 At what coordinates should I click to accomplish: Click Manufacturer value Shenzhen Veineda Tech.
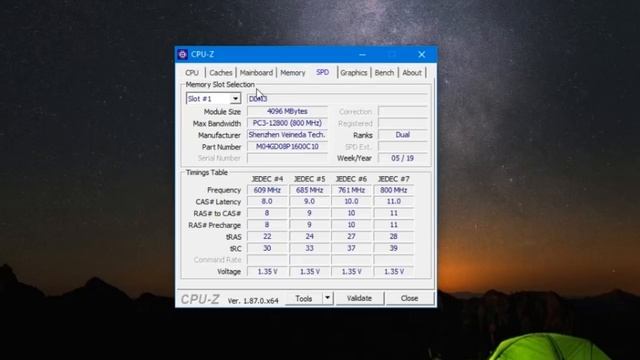point(287,135)
